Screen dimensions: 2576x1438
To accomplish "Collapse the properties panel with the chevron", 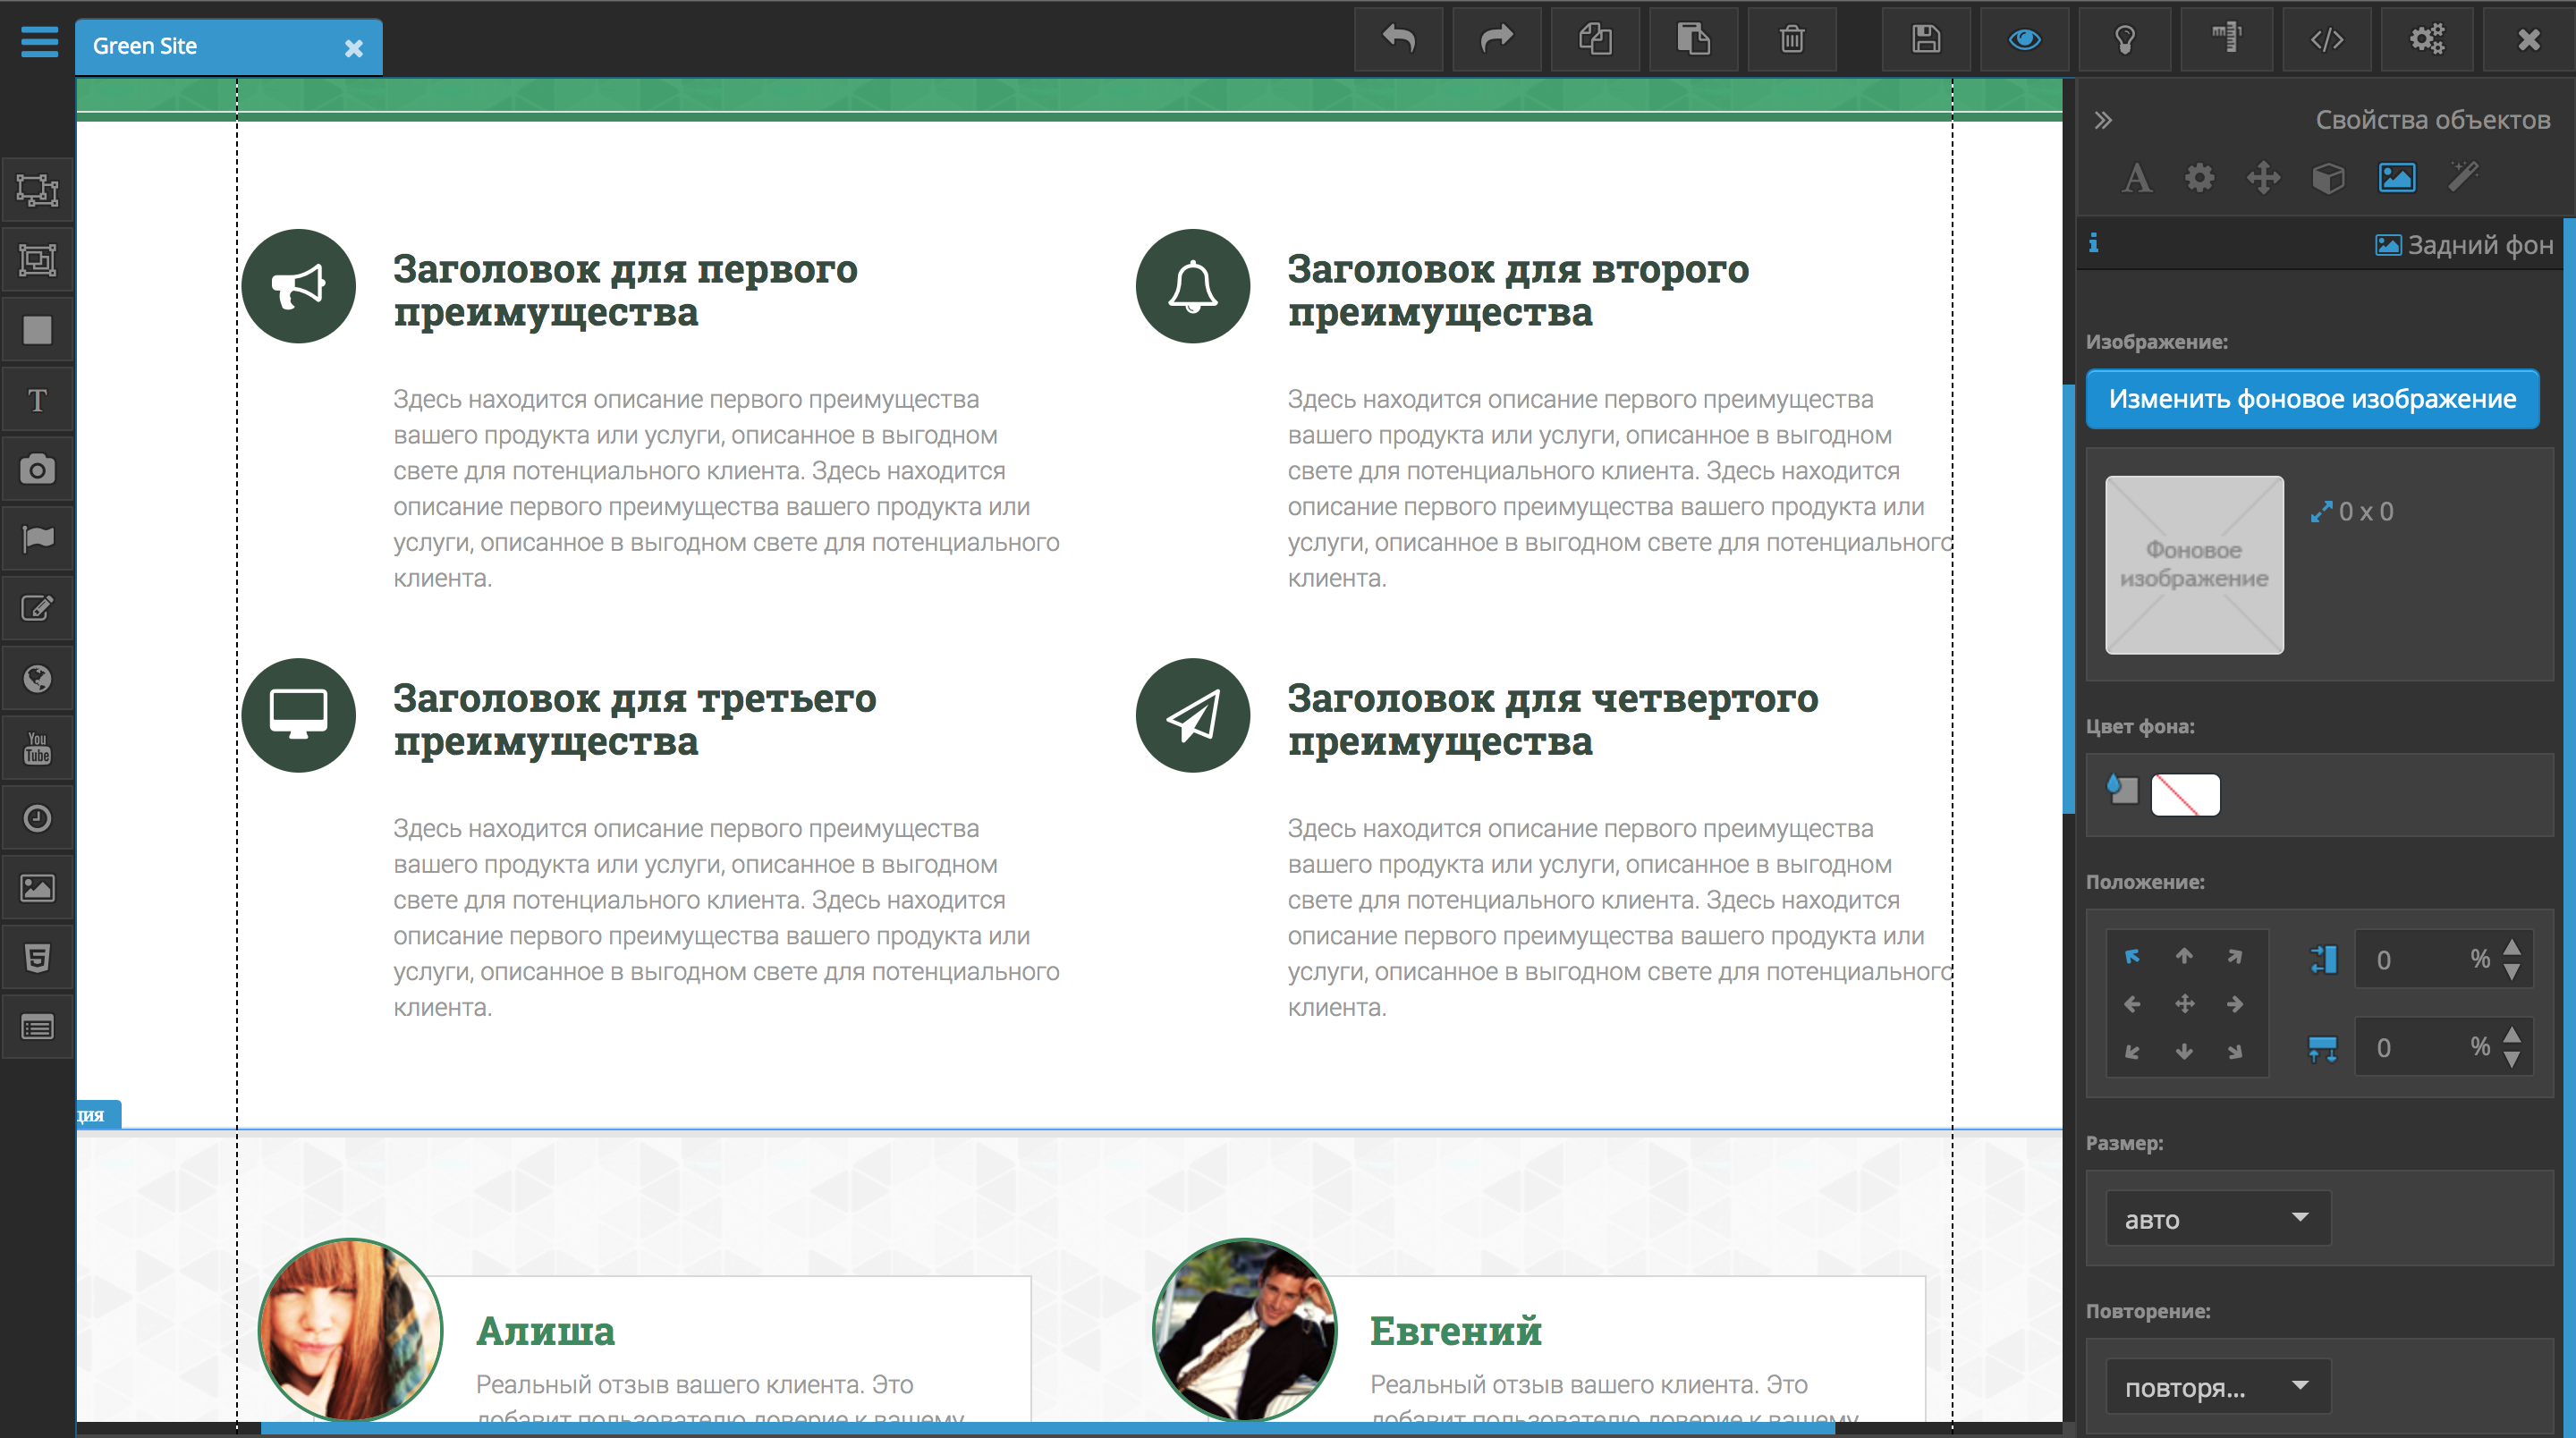I will click(2105, 119).
